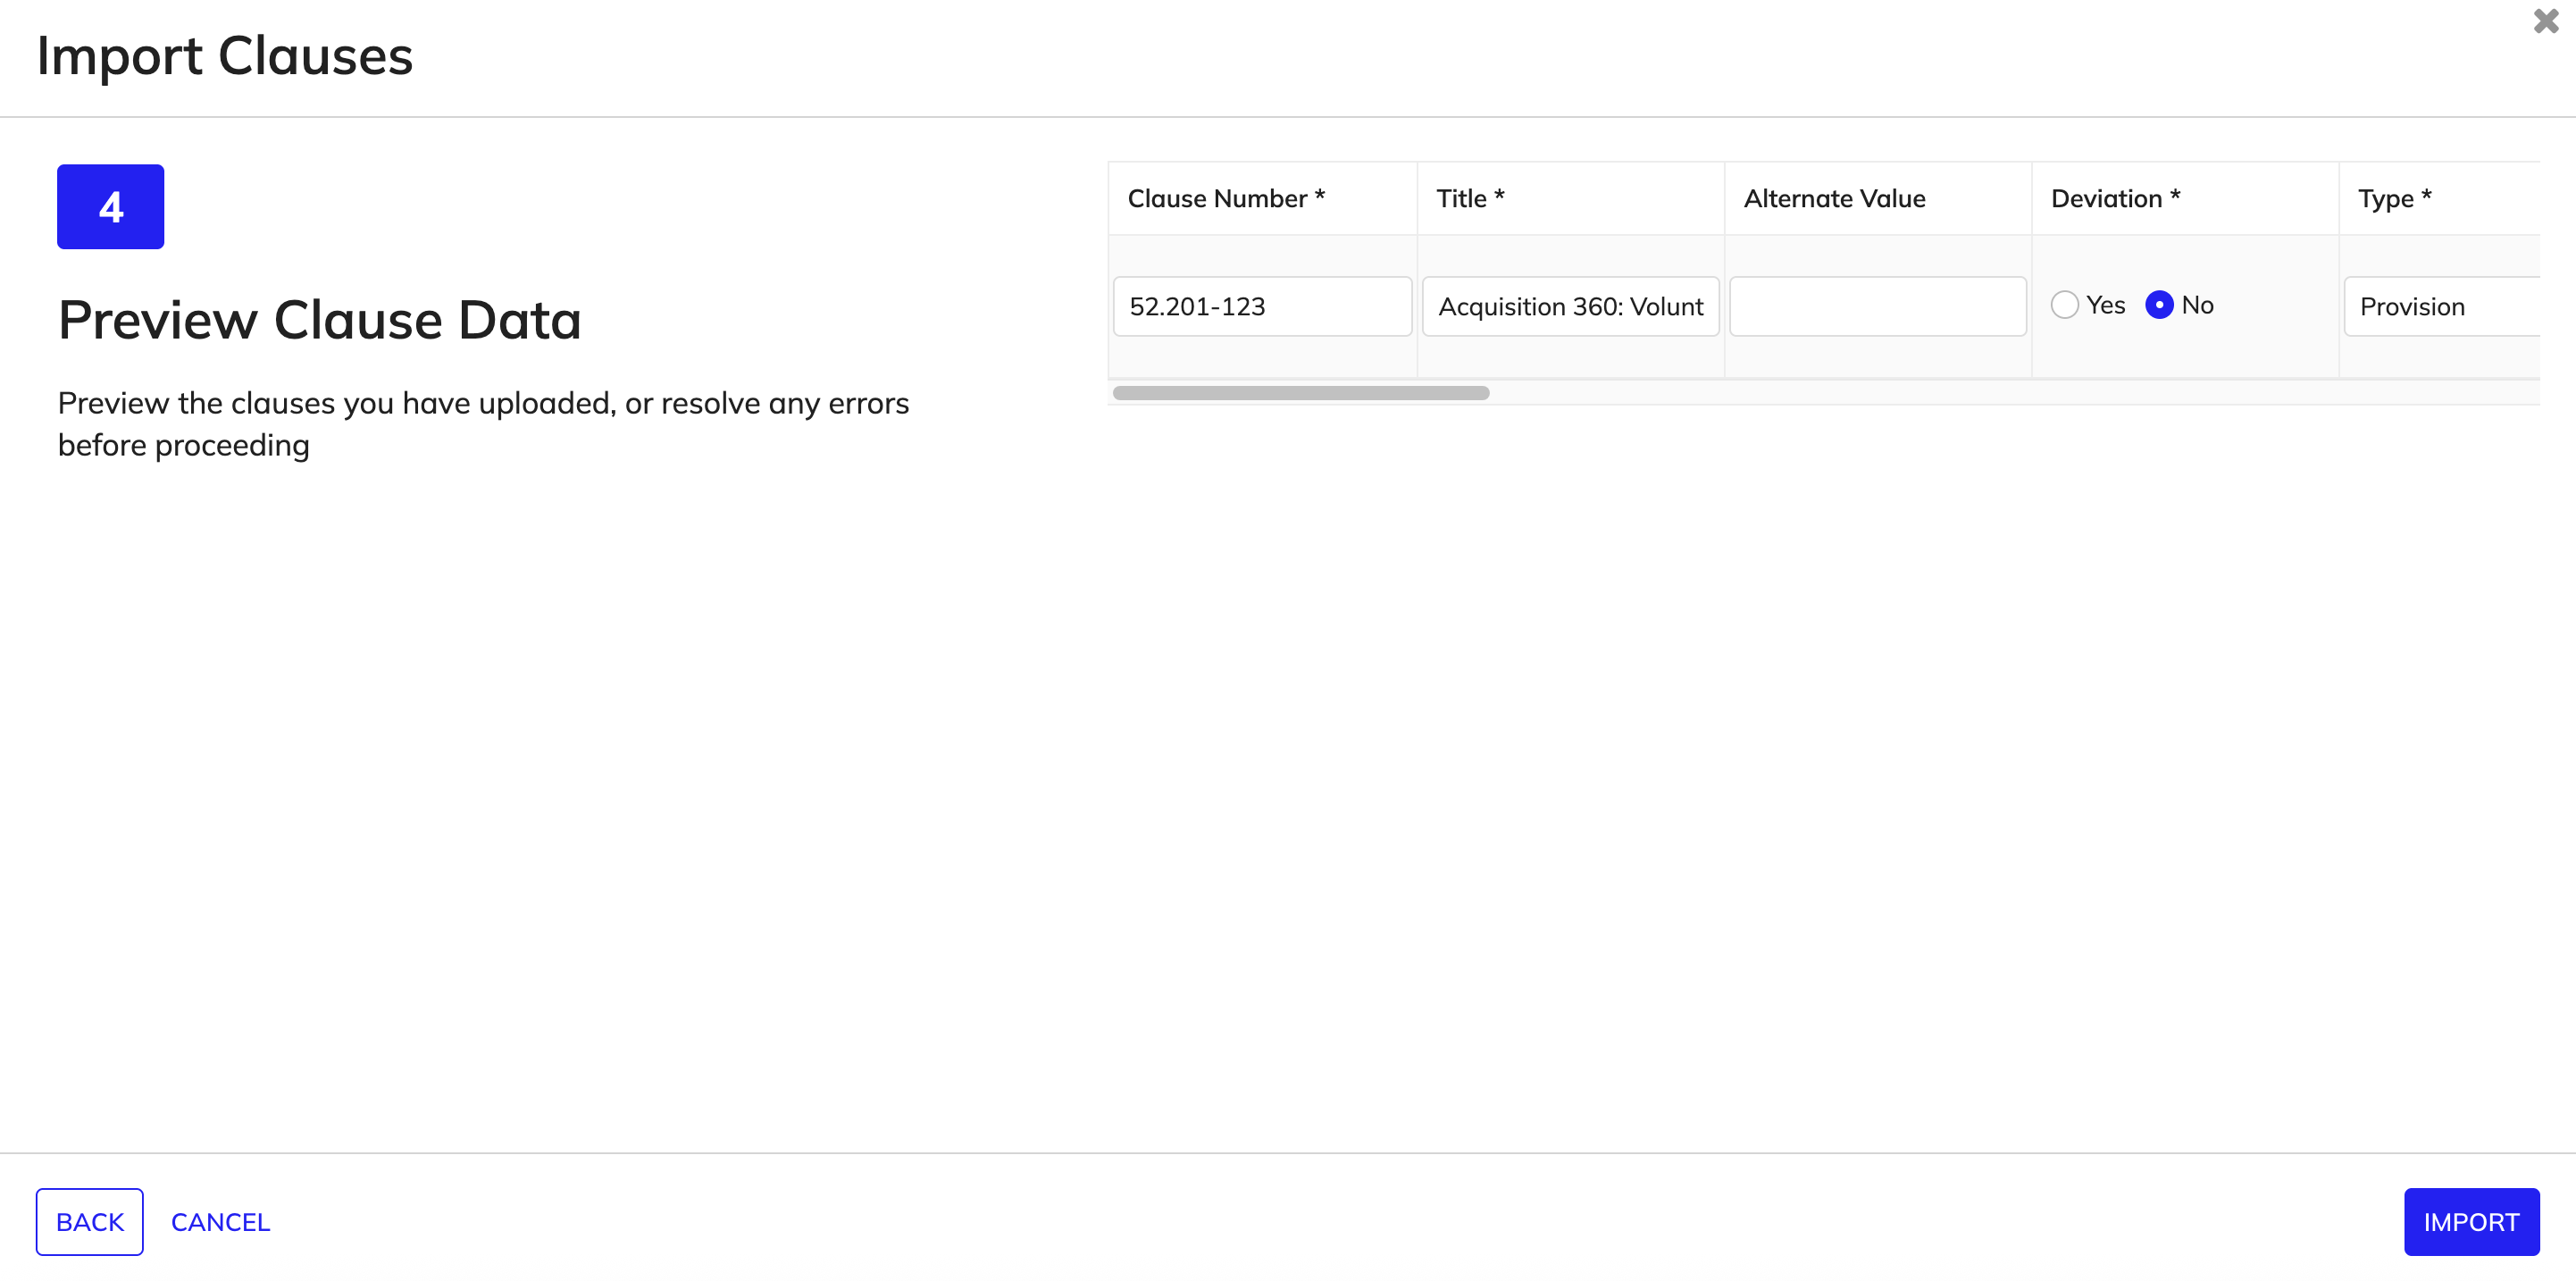Click the BACK button
The height and width of the screenshot is (1281, 2576).
click(90, 1221)
